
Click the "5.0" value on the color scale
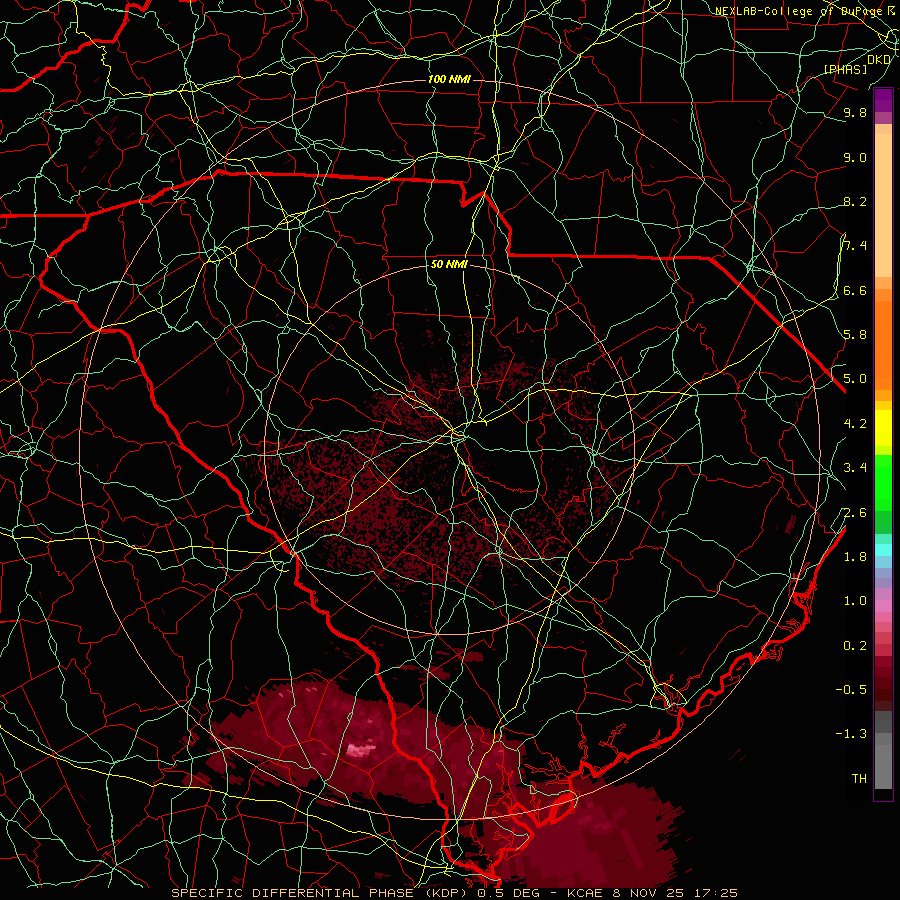click(855, 379)
